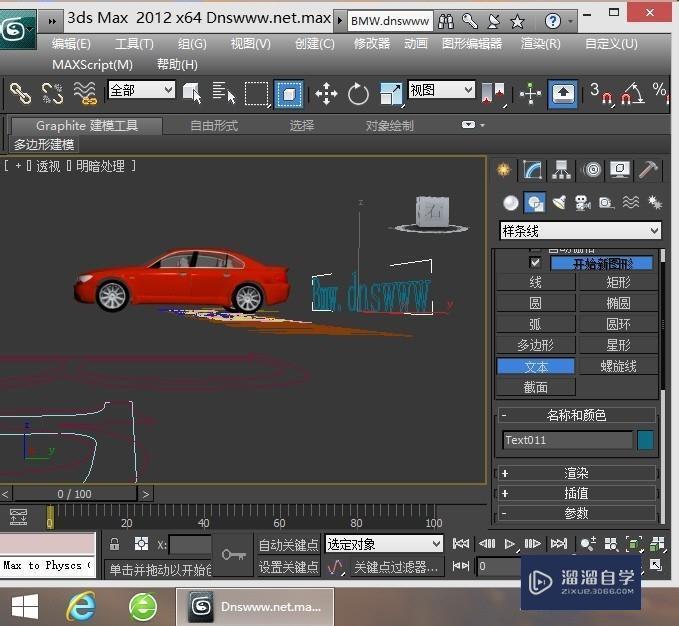
Task: Open the selection filter dropdown 全部
Action: (142, 90)
